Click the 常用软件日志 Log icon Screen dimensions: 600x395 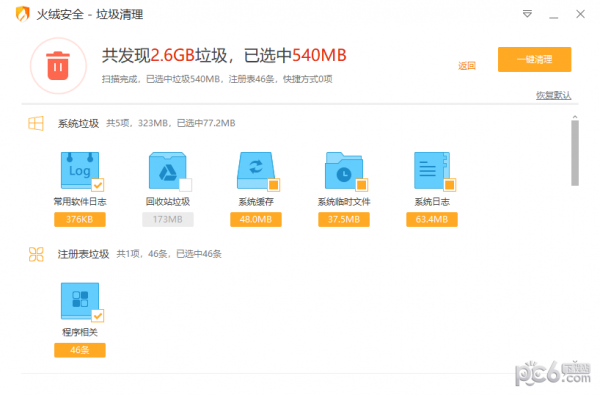click(x=80, y=170)
